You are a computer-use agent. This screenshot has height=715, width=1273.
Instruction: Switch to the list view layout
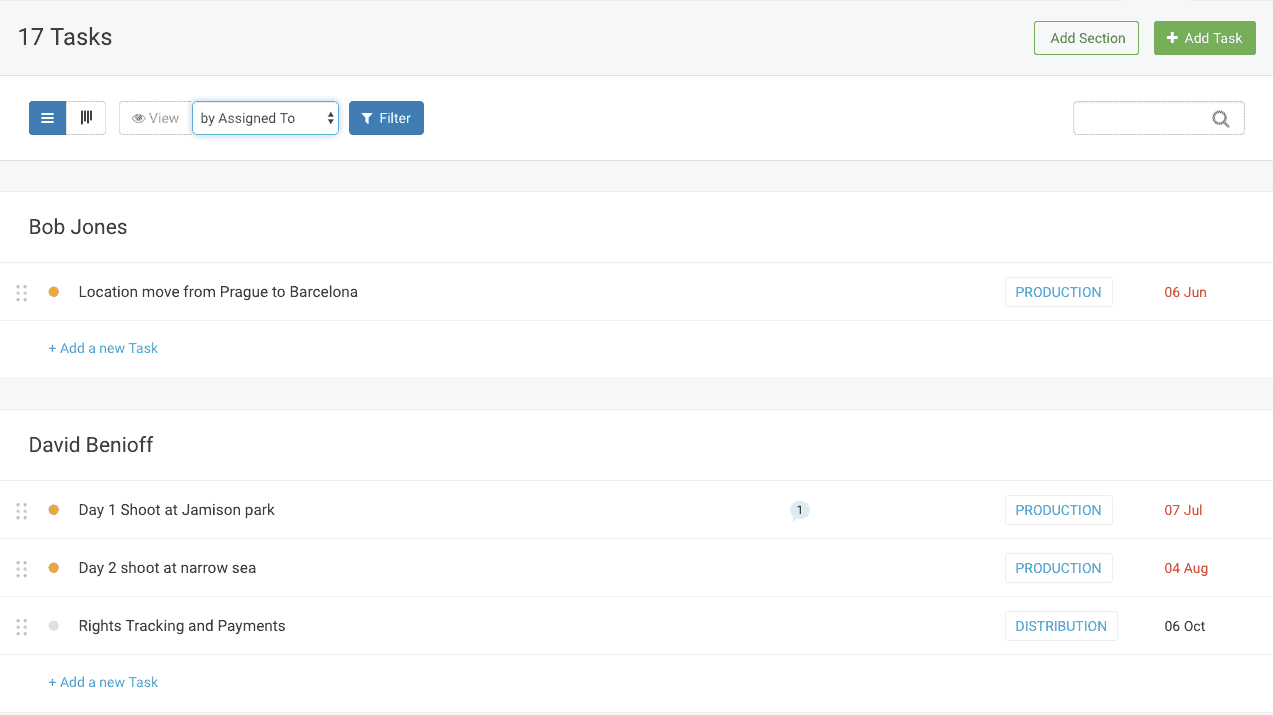(47, 117)
